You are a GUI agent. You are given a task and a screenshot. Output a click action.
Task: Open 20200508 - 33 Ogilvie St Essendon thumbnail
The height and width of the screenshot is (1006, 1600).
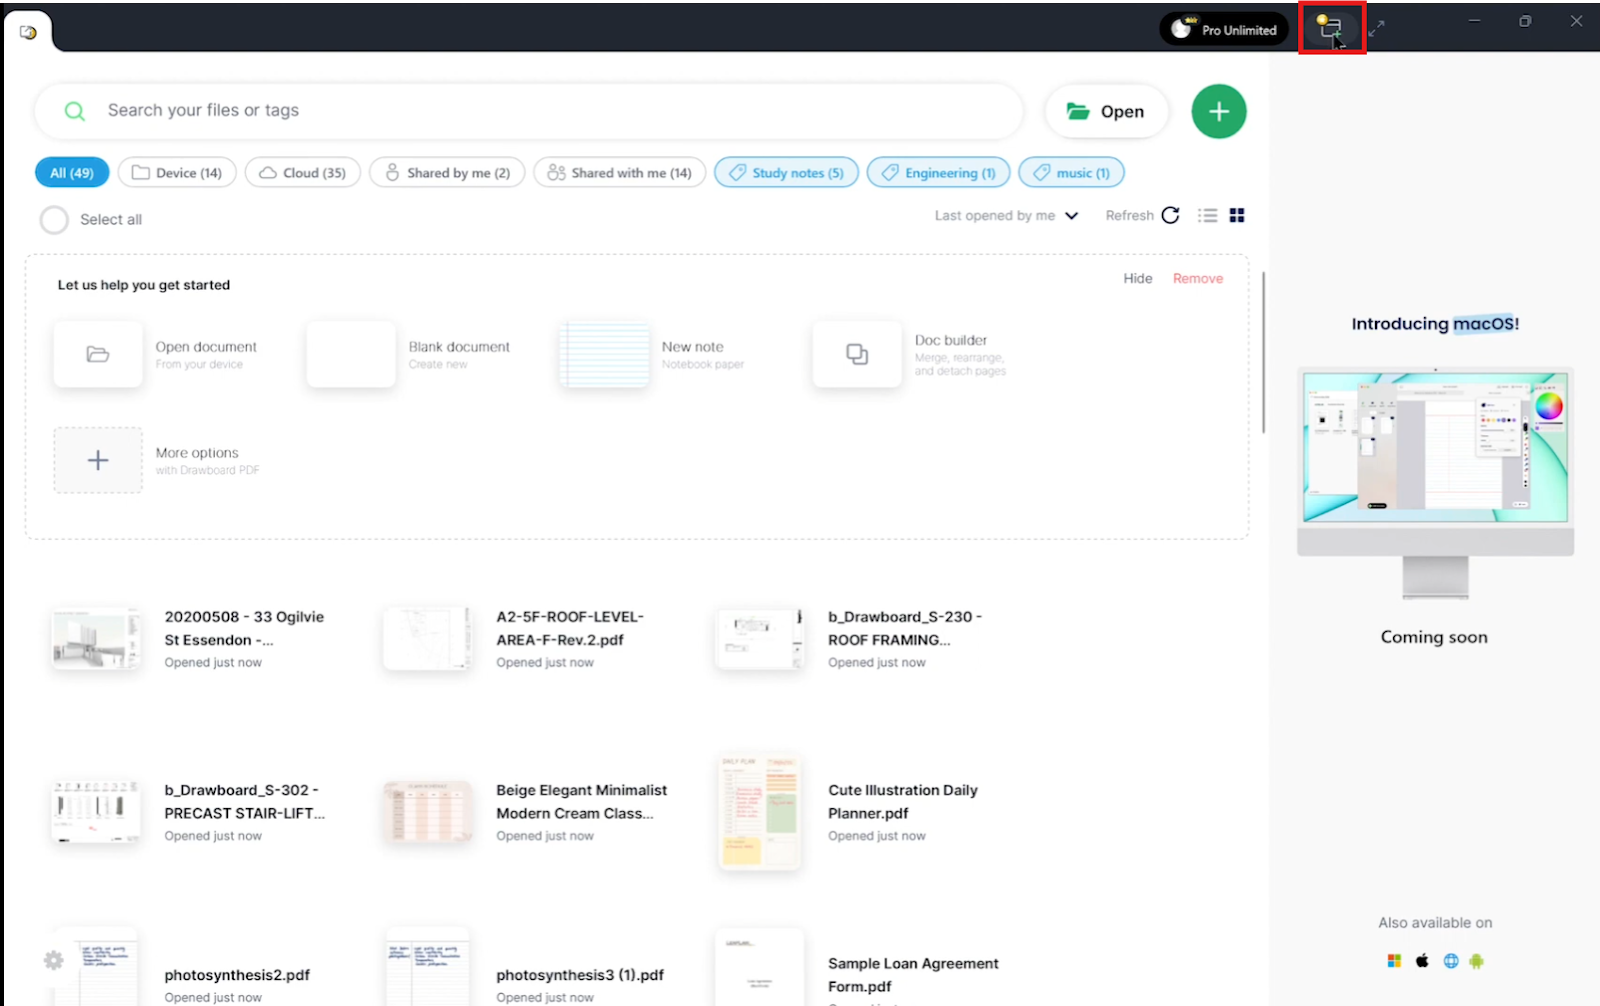pos(96,639)
